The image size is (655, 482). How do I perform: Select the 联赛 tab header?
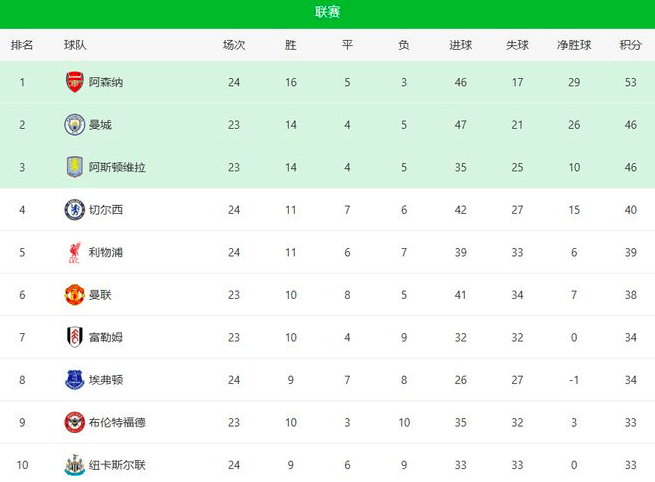pyautogui.click(x=327, y=12)
